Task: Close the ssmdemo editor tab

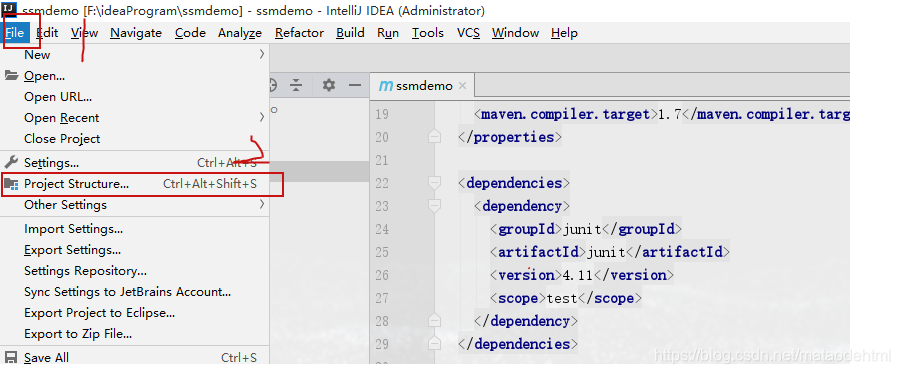Action: (463, 86)
